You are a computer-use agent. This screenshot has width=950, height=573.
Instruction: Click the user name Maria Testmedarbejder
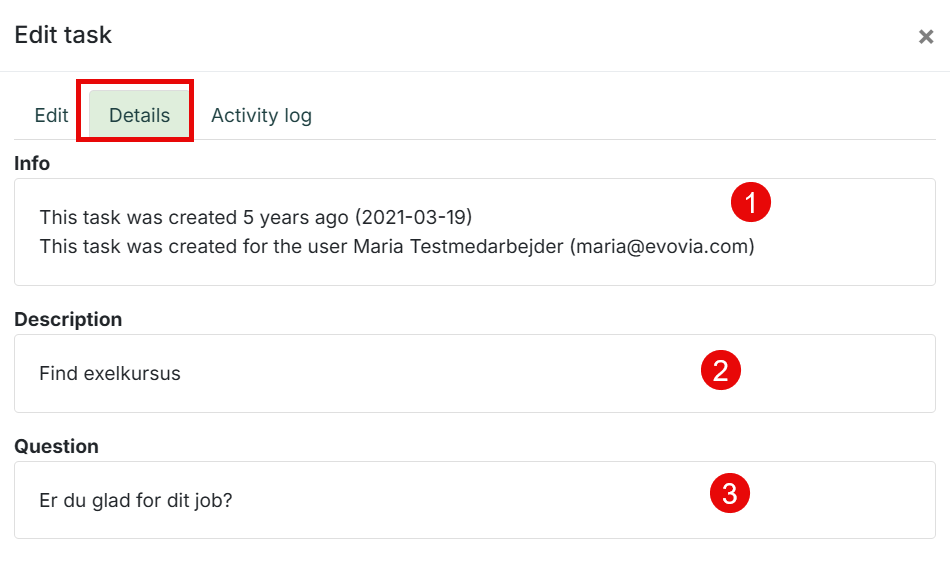(x=459, y=247)
